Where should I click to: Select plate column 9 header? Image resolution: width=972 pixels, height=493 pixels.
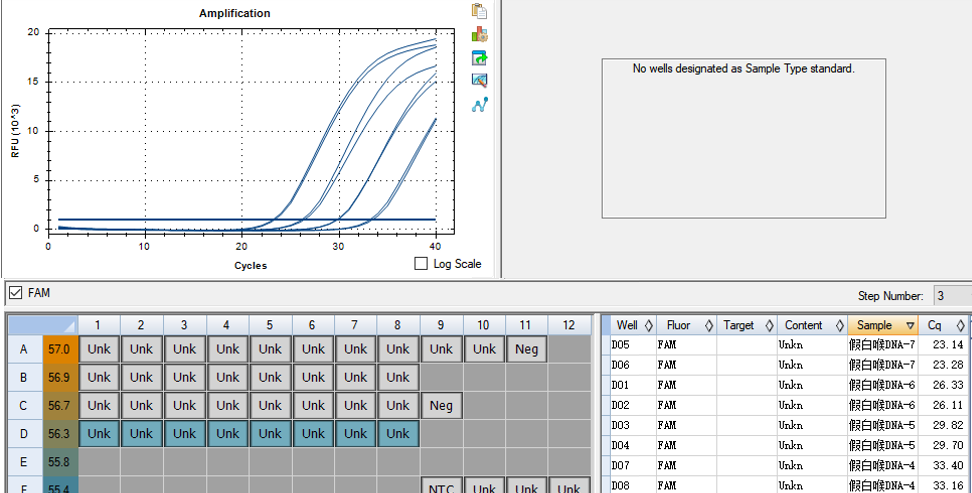[441, 325]
